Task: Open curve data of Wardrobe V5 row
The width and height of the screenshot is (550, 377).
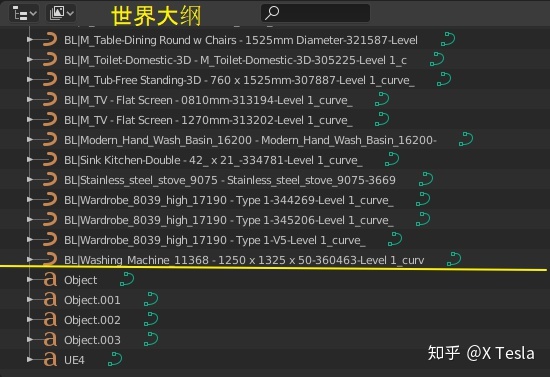Action: pyautogui.click(x=395, y=239)
